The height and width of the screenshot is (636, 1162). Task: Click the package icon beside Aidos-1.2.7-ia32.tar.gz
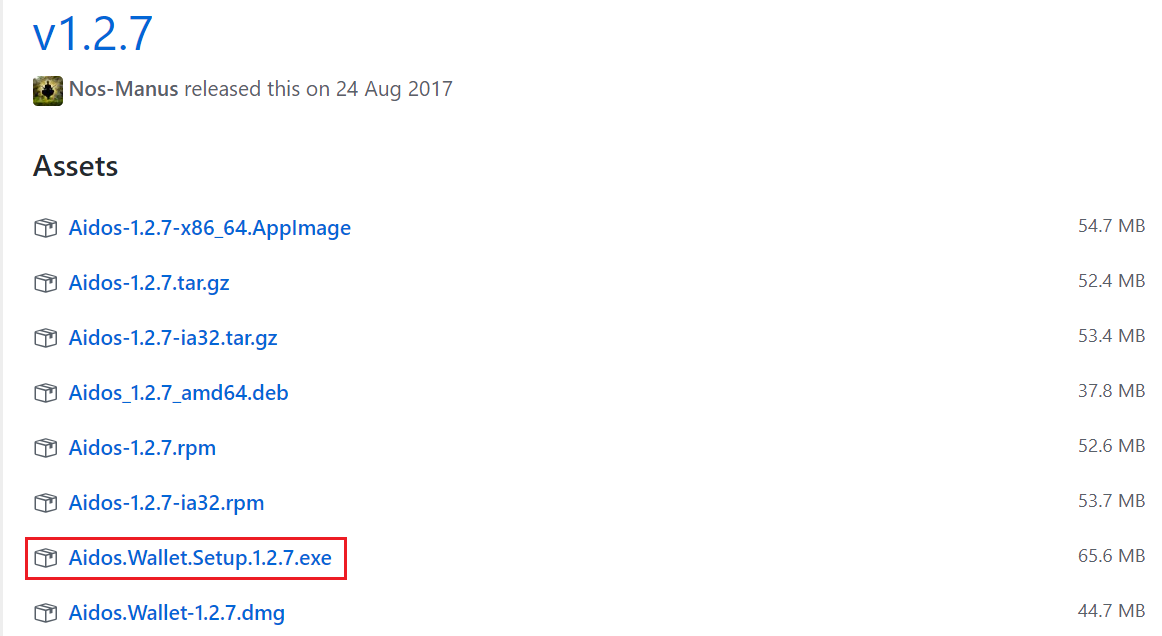coord(45,338)
